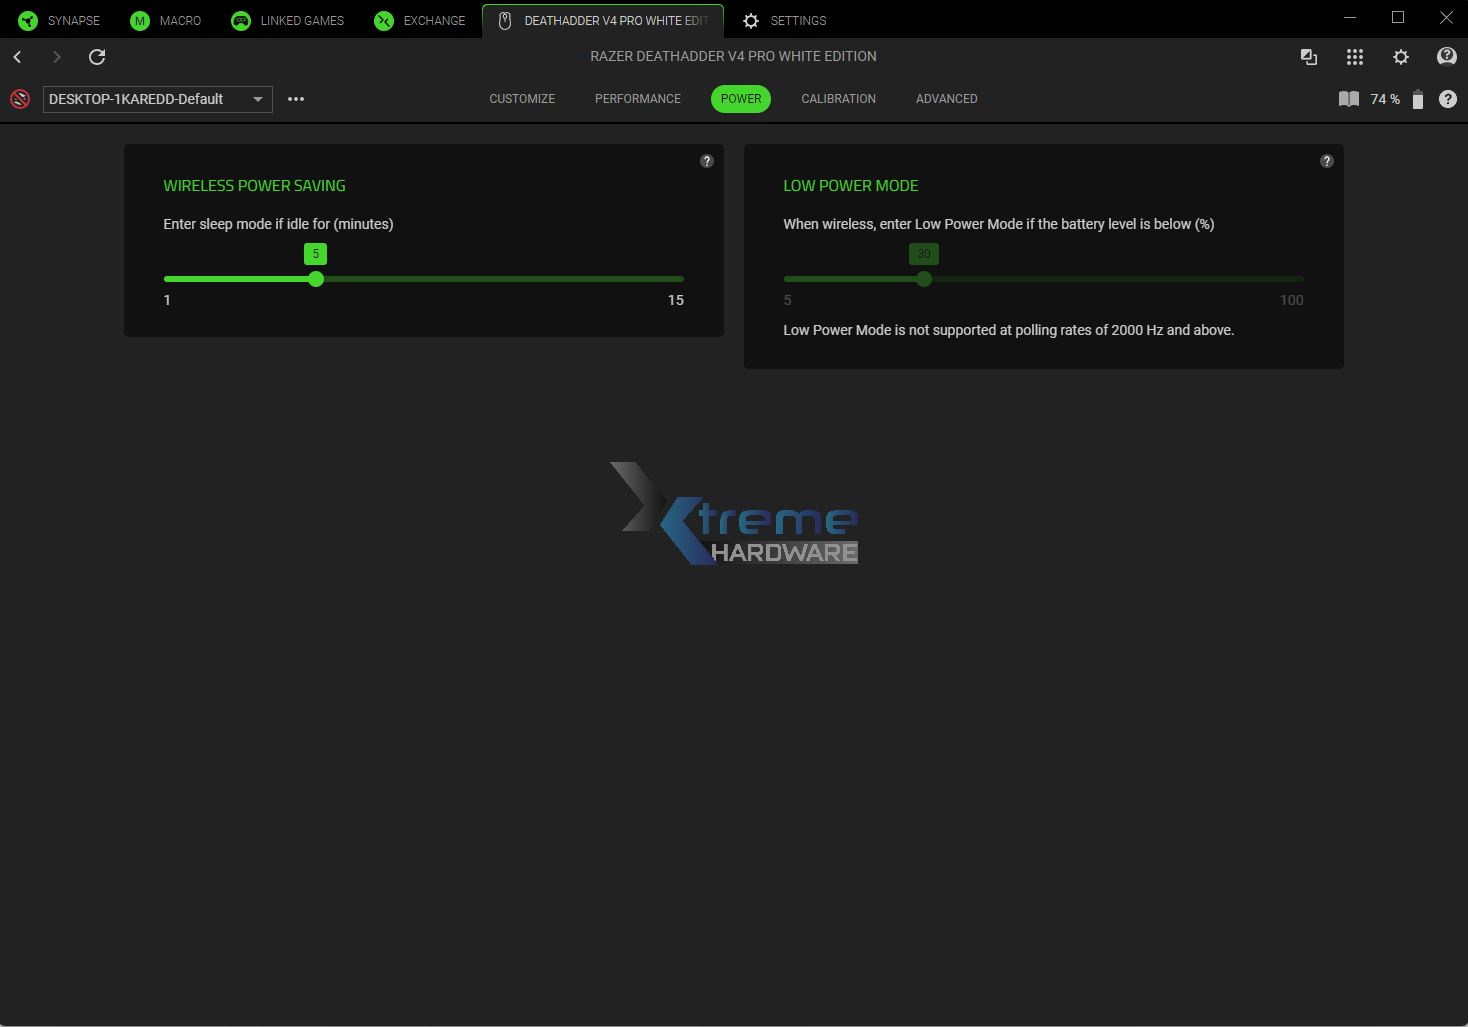
Task: Expand help options via bottom question mark
Action: (x=1448, y=99)
